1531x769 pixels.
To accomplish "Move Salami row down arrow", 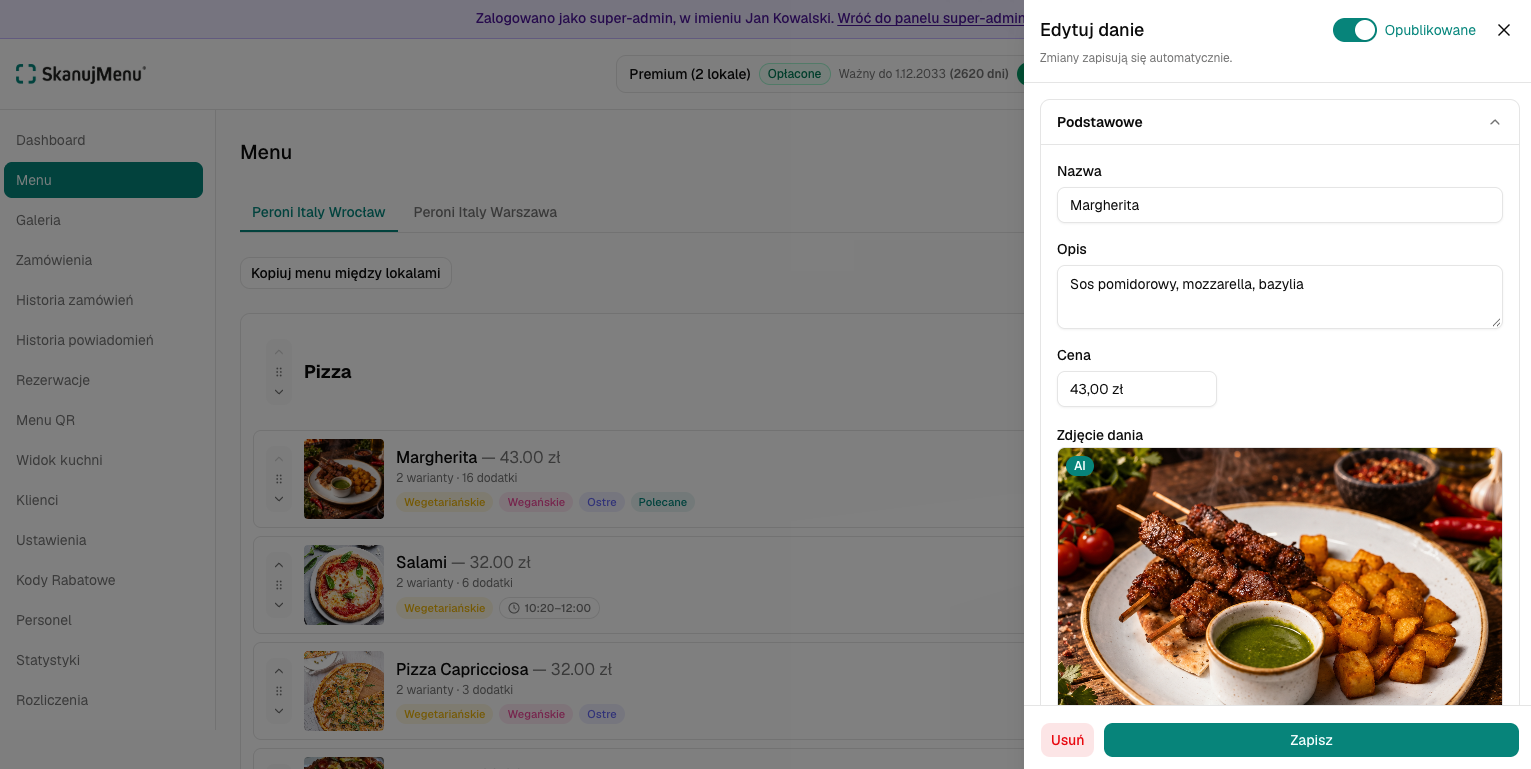I will pyautogui.click(x=279, y=605).
